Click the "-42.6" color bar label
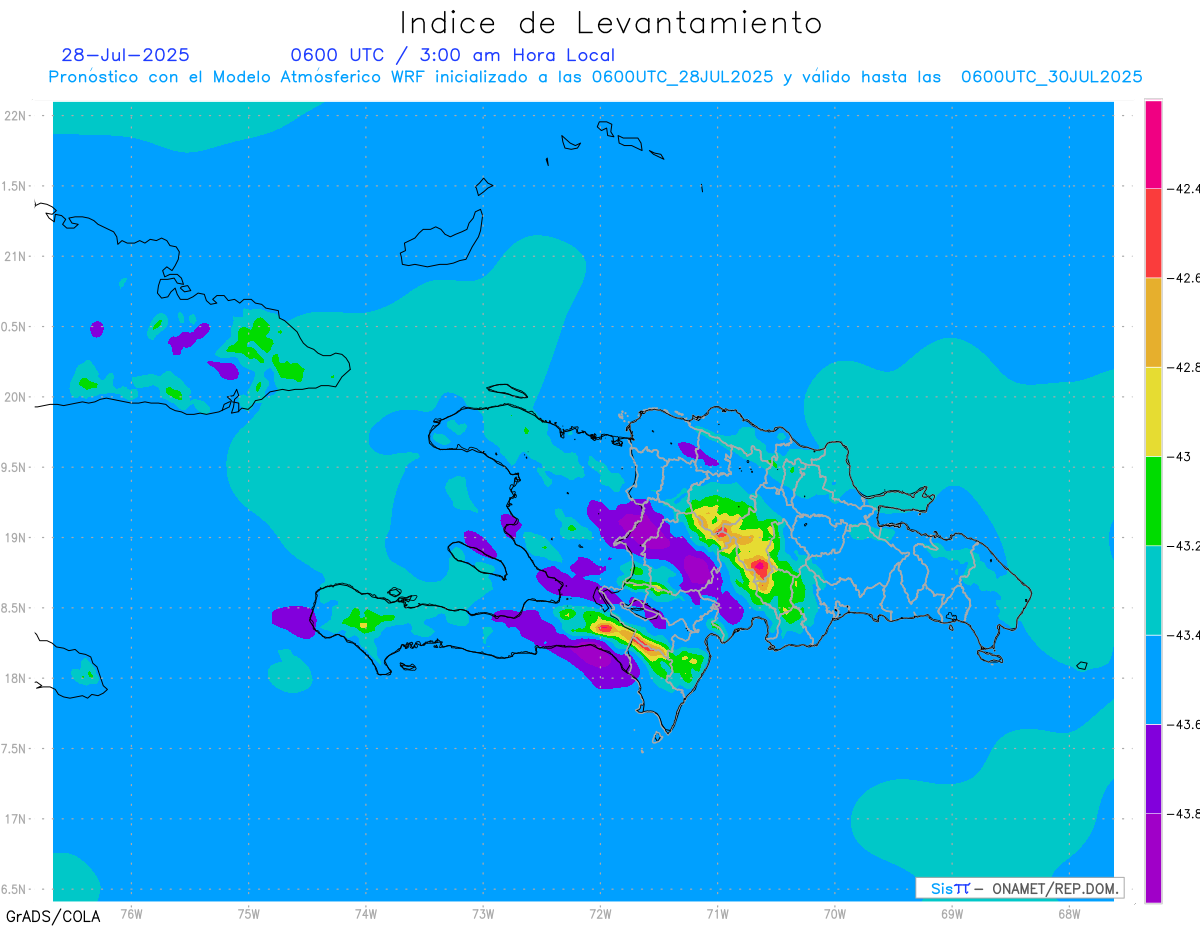 click(1184, 278)
